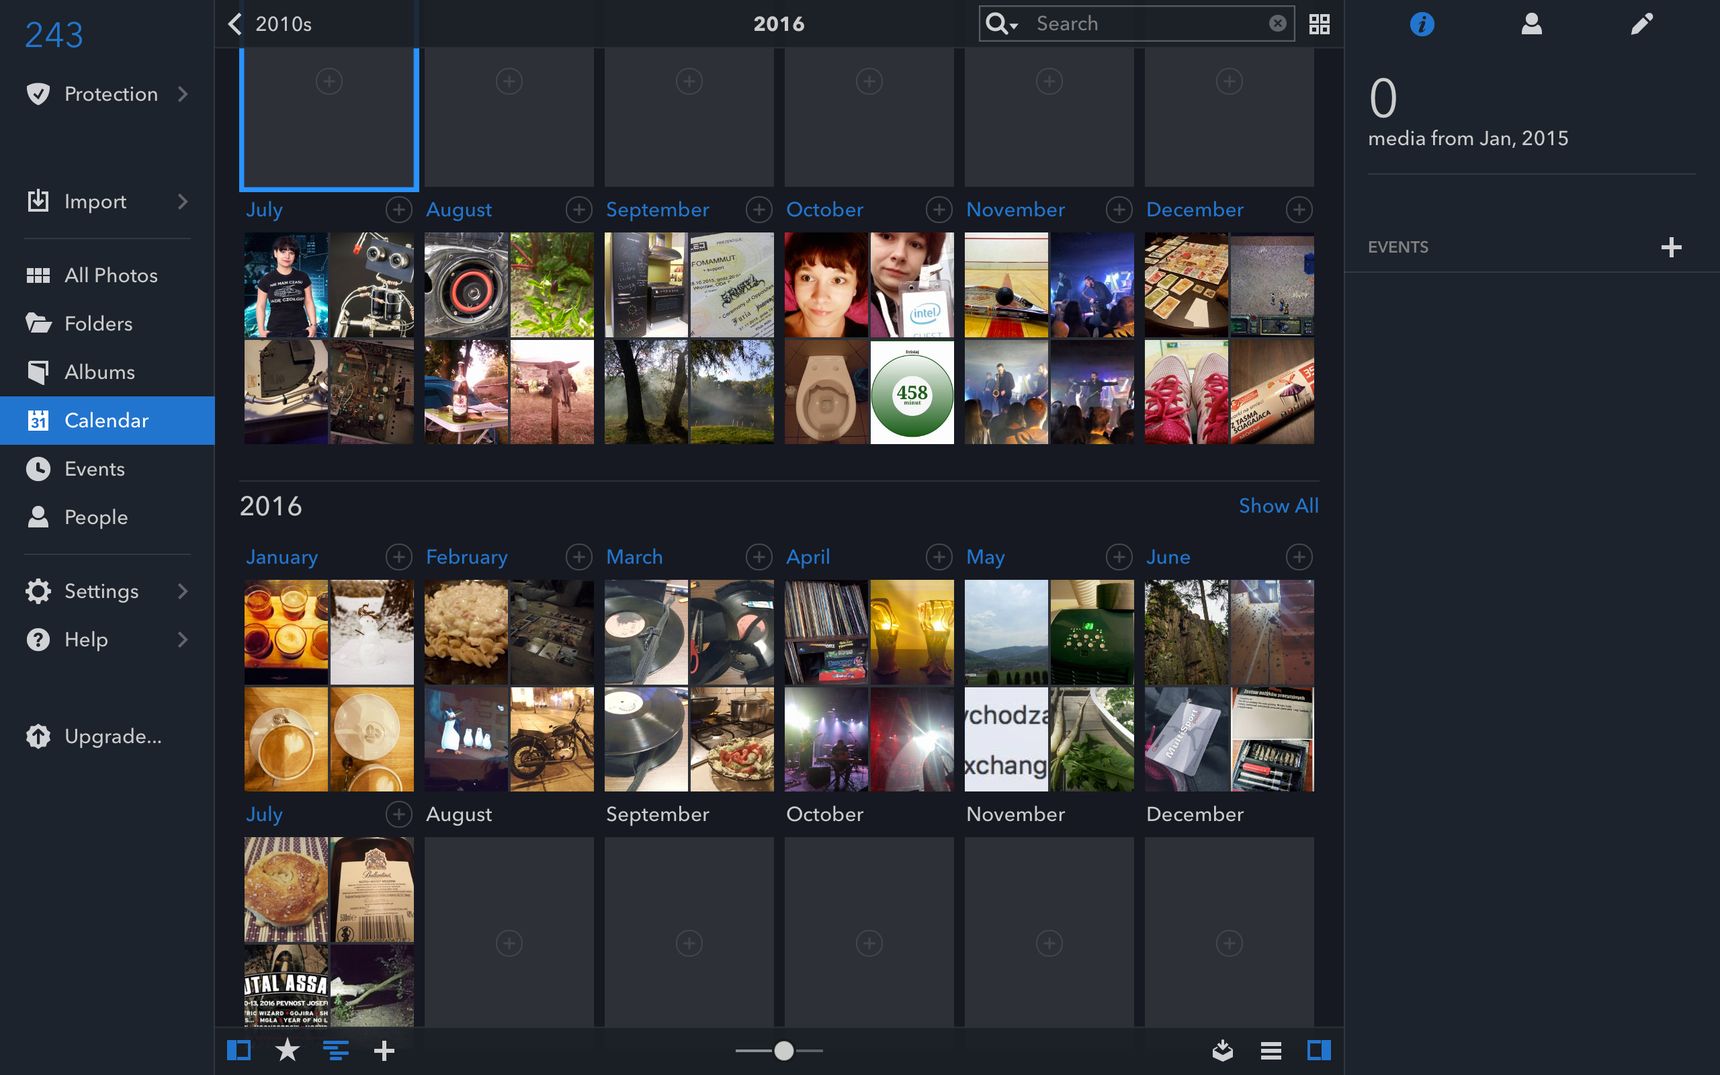Toggle the filter lines icon
This screenshot has height=1075, width=1720.
coord(336,1050)
